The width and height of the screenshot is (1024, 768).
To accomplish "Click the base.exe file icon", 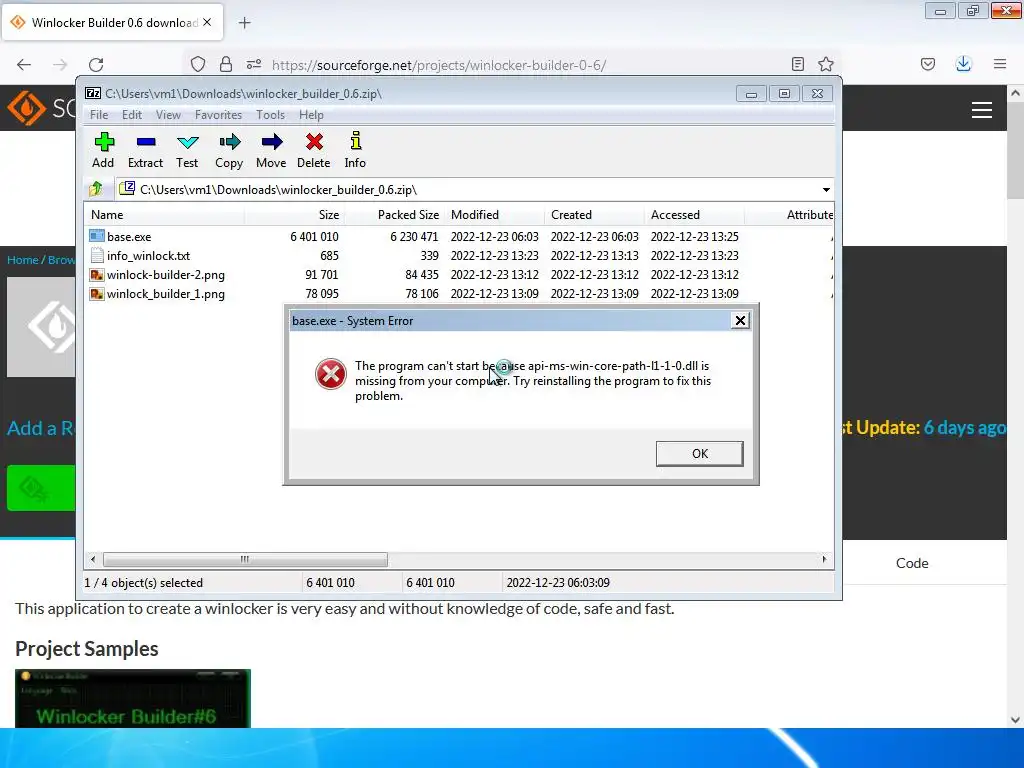I will 97,236.
